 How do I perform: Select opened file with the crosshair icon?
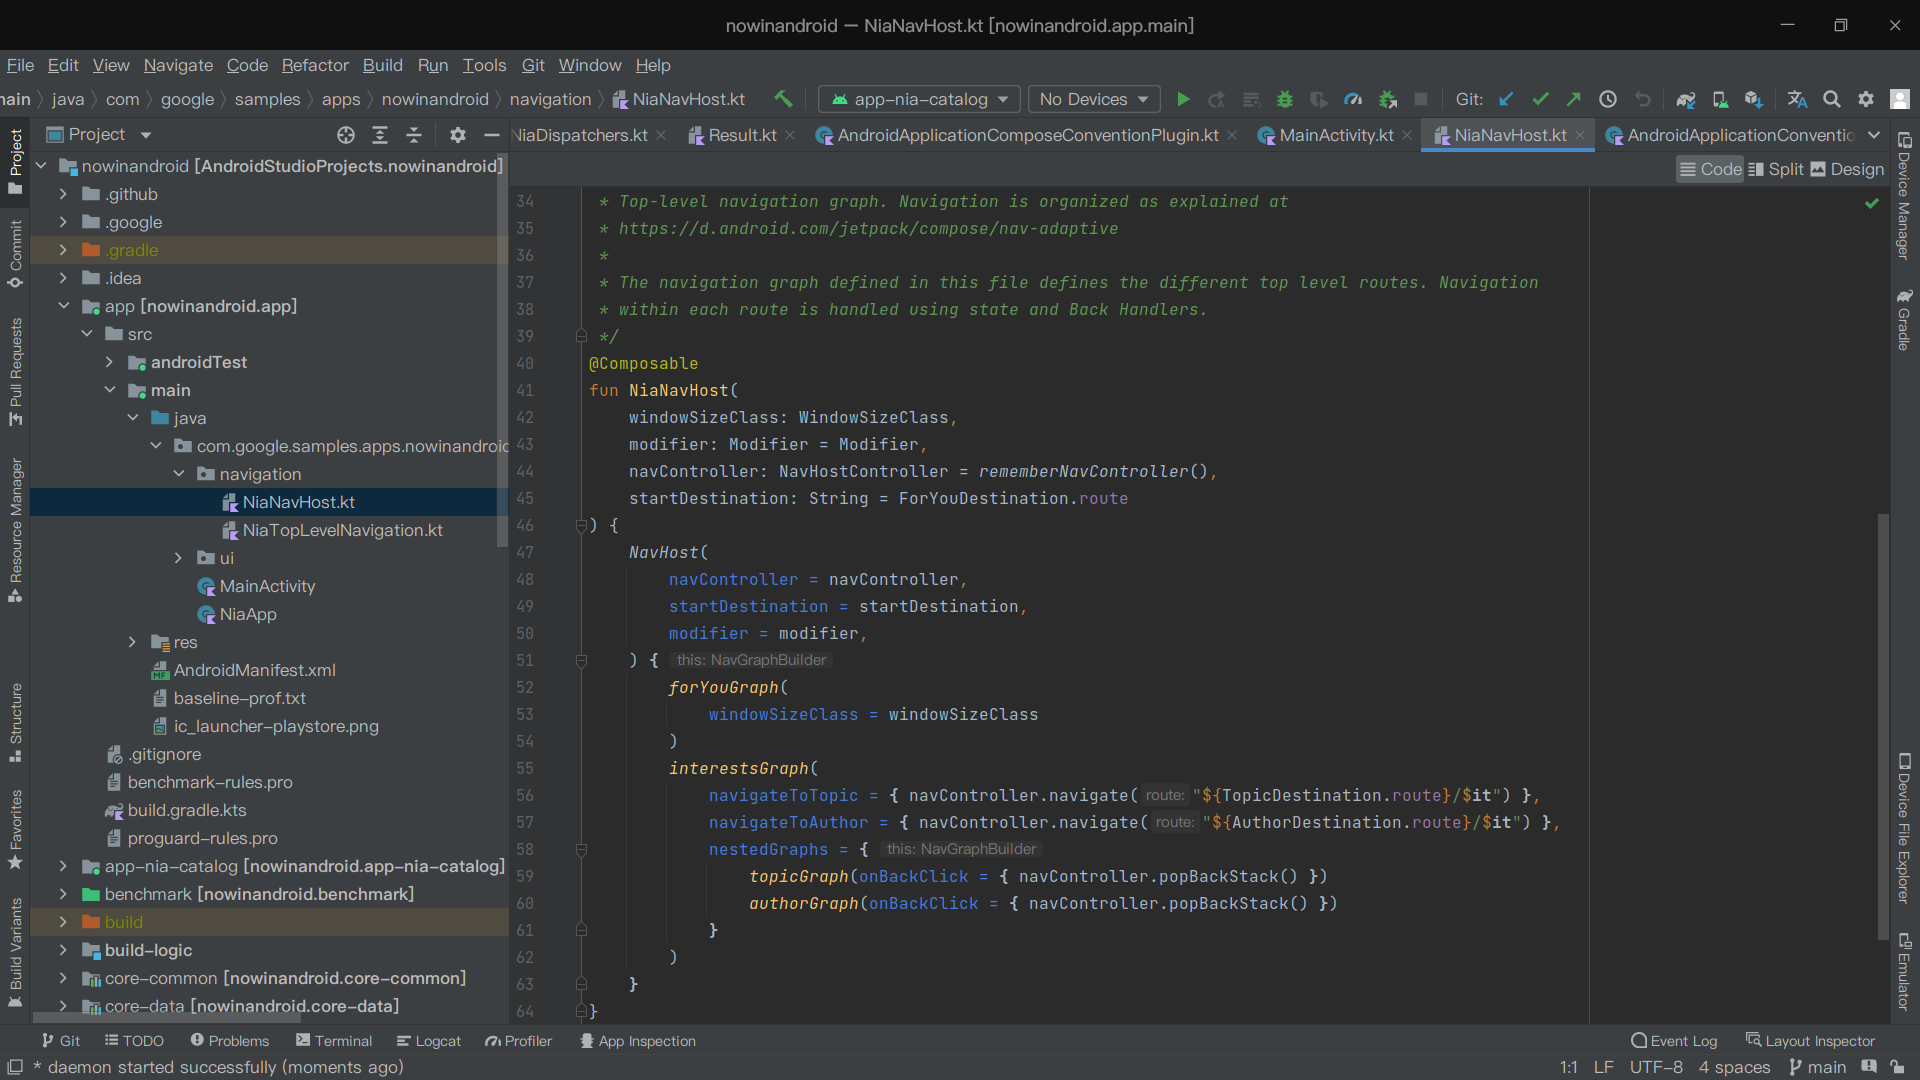coord(347,134)
